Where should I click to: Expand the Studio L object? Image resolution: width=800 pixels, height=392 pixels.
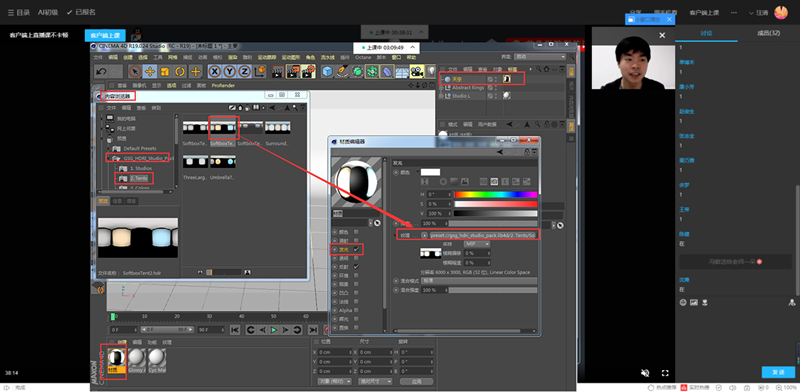point(441,96)
